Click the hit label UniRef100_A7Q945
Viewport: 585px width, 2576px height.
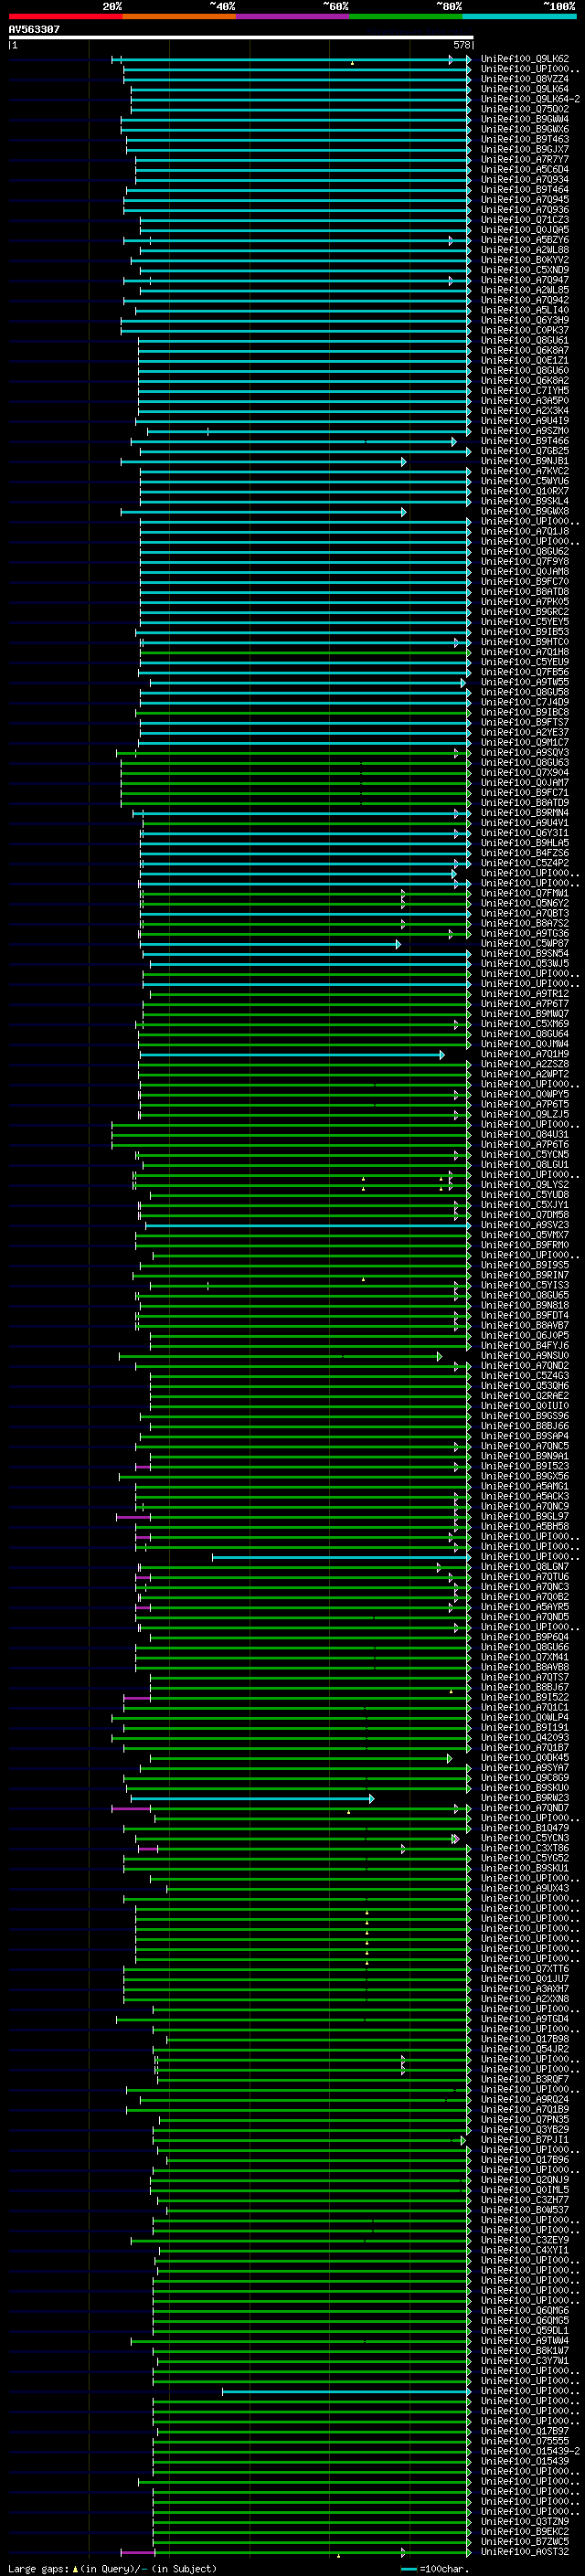(x=525, y=200)
